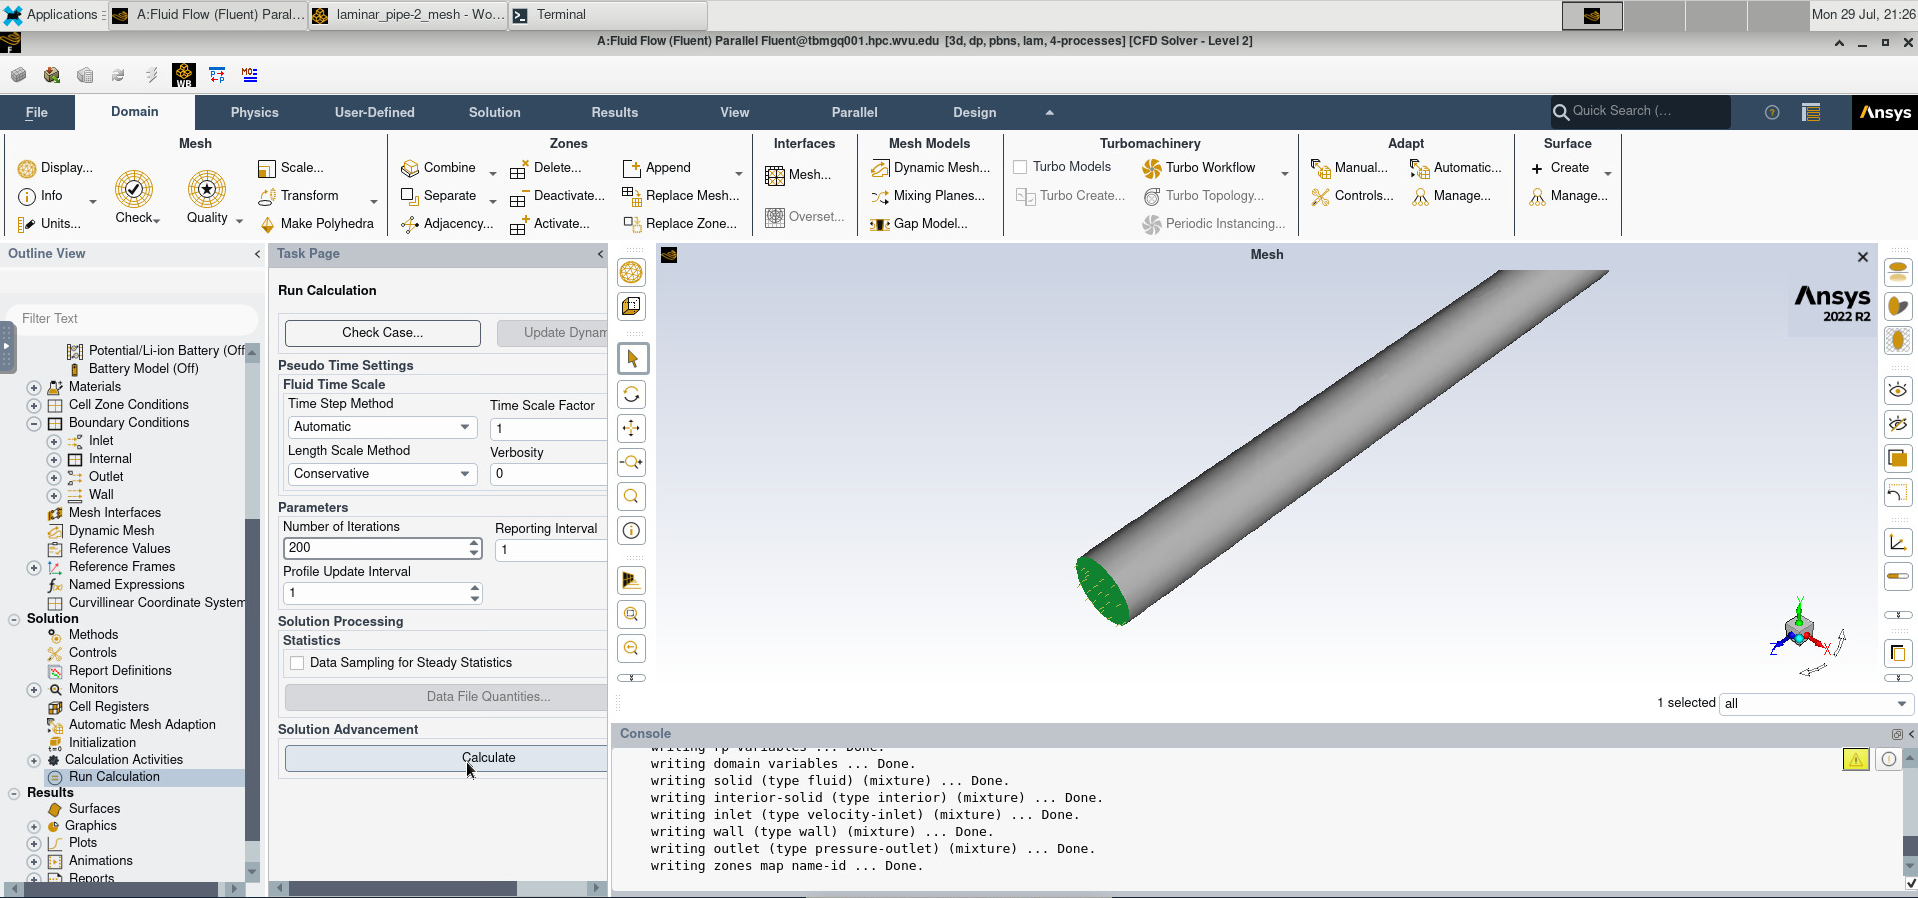
Task: Click the mesh Quality icon
Action: (x=207, y=189)
